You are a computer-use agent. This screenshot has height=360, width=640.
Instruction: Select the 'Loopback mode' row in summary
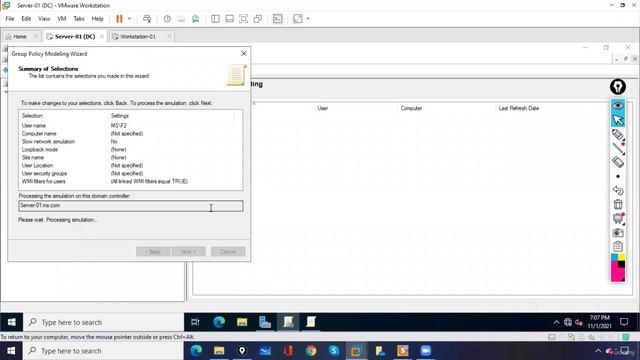[131, 149]
